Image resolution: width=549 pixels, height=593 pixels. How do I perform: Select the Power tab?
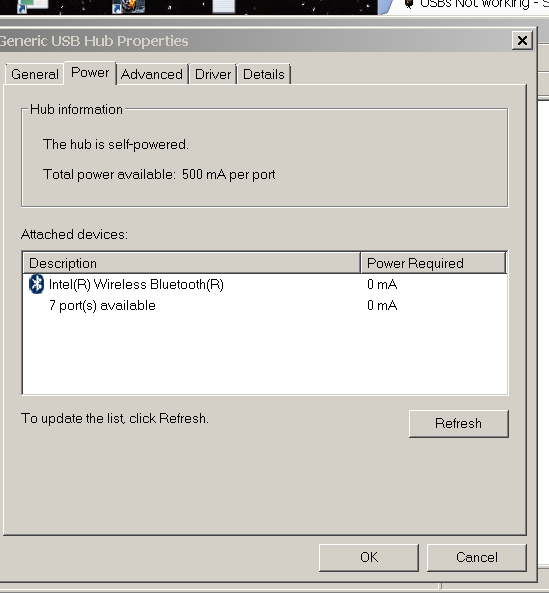[x=90, y=73]
